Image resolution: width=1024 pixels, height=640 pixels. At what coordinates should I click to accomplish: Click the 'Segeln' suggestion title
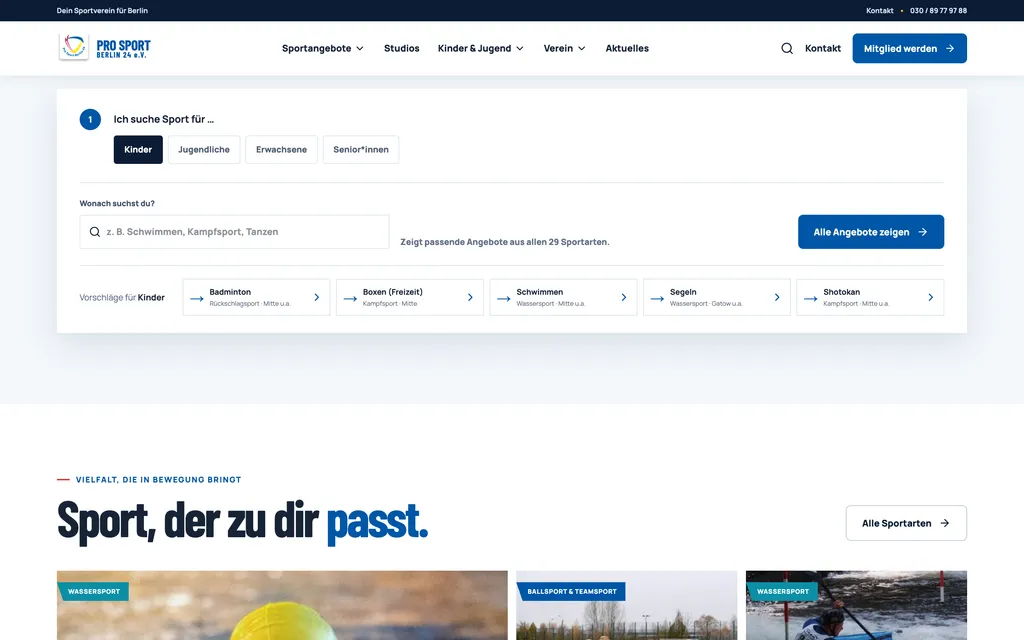683,292
